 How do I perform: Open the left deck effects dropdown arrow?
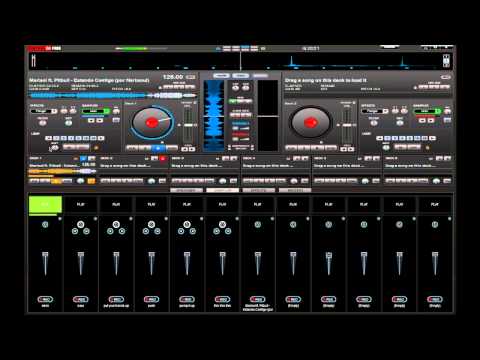54,111
